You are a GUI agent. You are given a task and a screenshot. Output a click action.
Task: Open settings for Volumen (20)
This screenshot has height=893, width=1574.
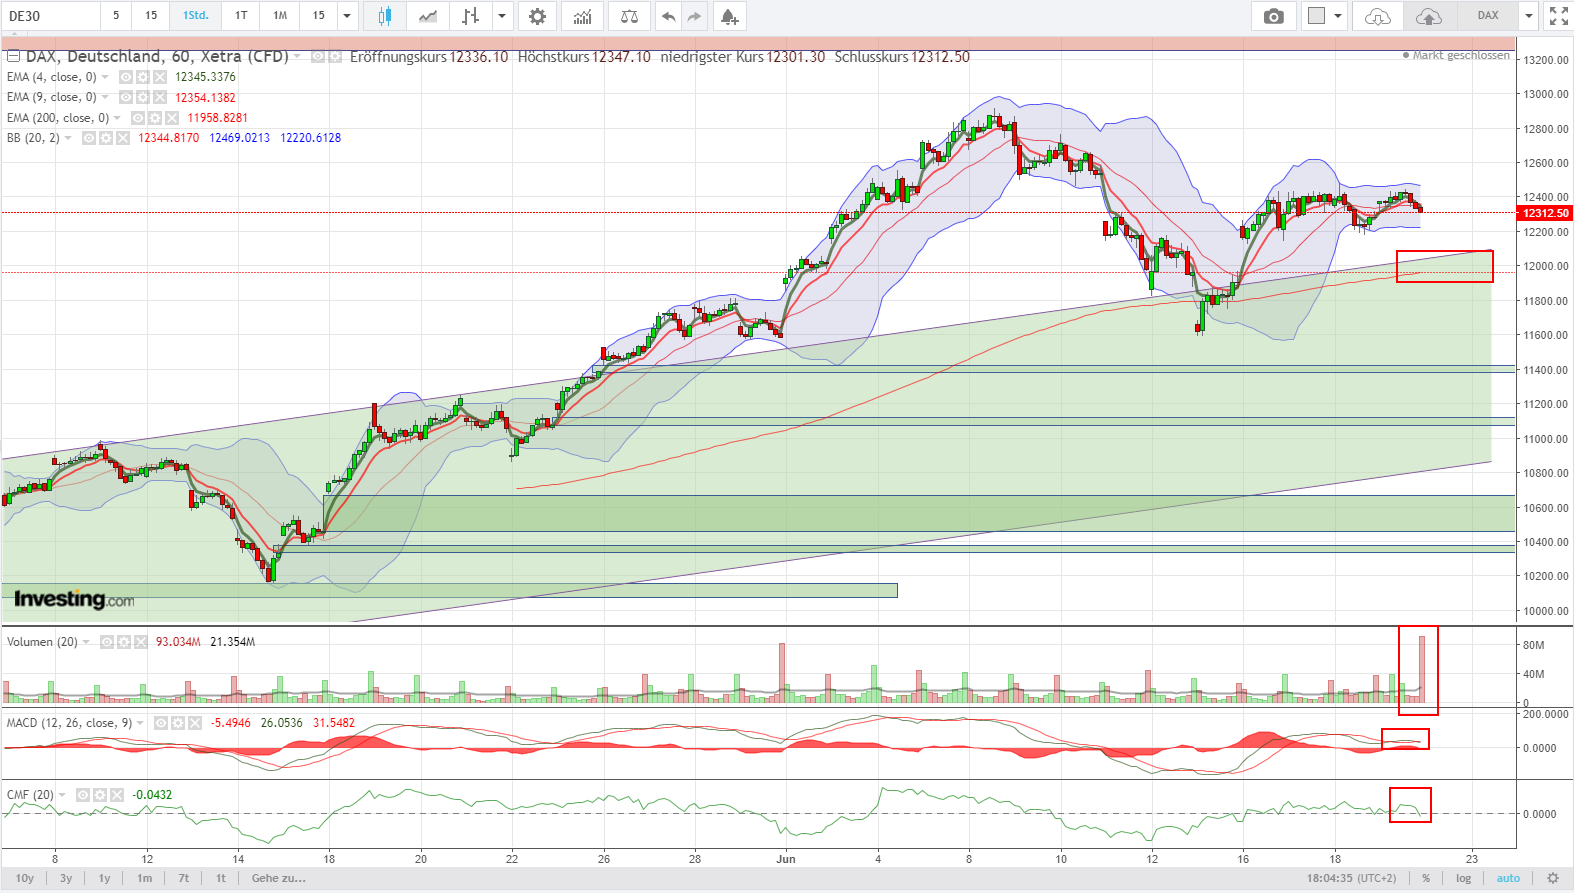click(124, 642)
